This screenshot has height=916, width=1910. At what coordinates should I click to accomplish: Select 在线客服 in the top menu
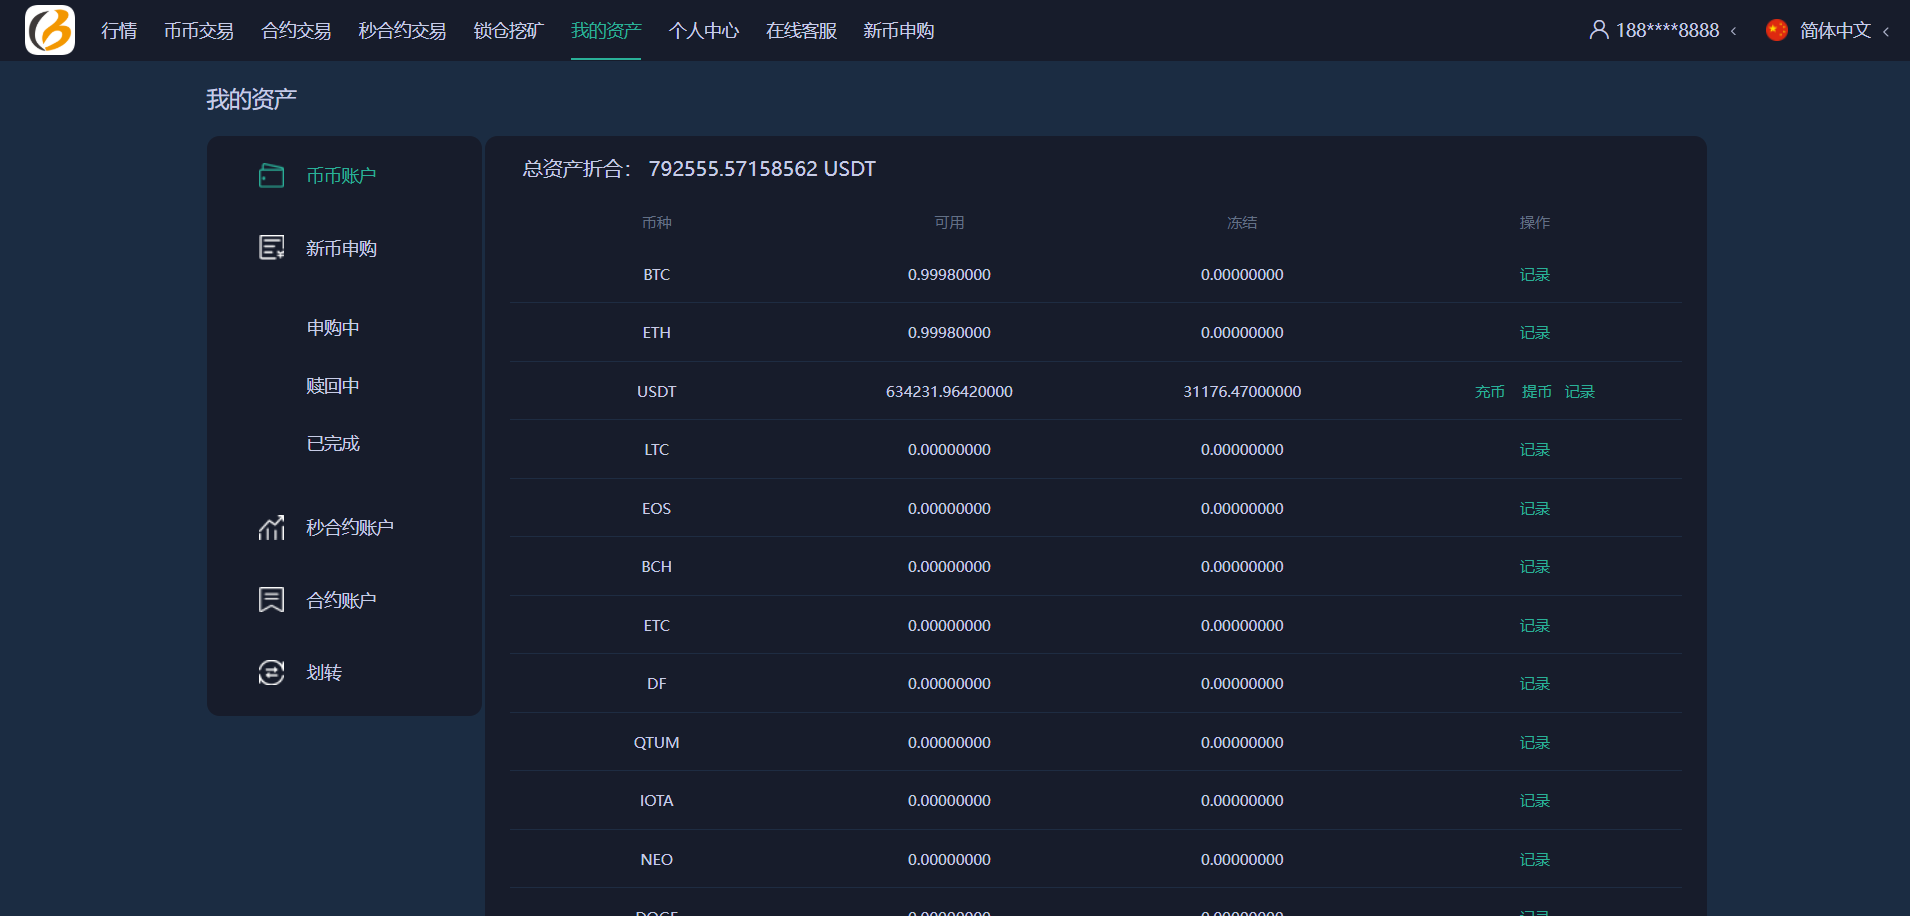pos(801,31)
